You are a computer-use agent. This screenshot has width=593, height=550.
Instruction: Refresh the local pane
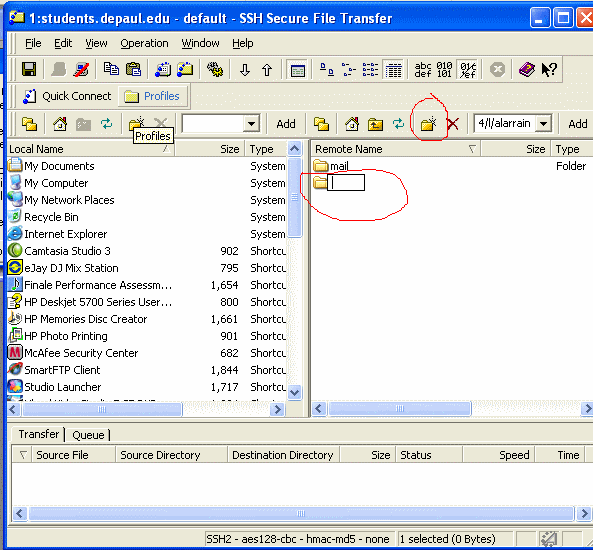click(107, 124)
